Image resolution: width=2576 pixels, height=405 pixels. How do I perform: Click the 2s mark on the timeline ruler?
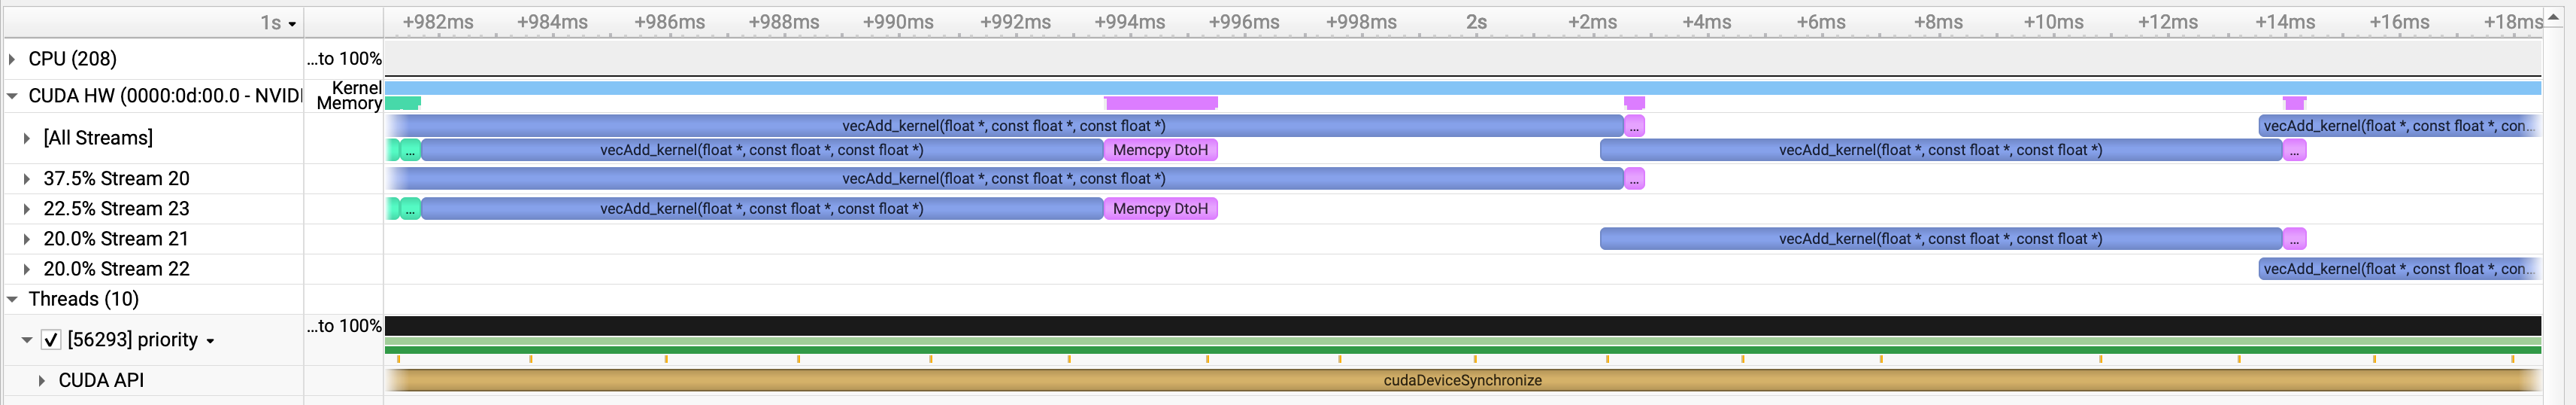coord(1476,22)
